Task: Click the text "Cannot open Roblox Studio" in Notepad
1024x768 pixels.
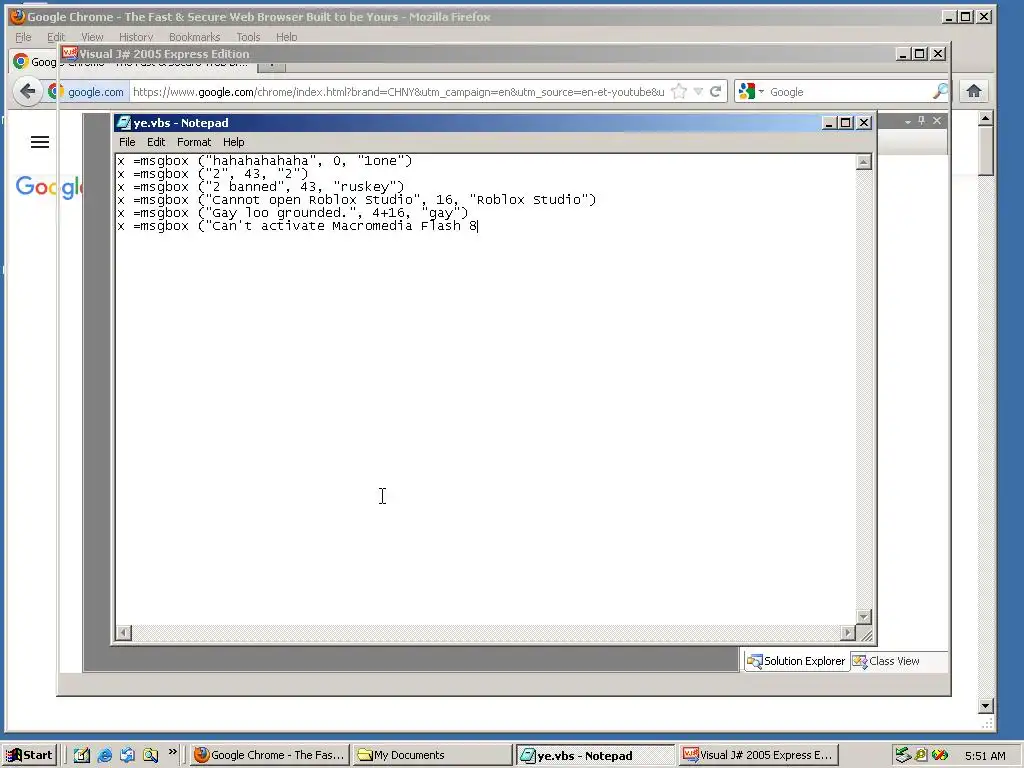Action: point(312,200)
